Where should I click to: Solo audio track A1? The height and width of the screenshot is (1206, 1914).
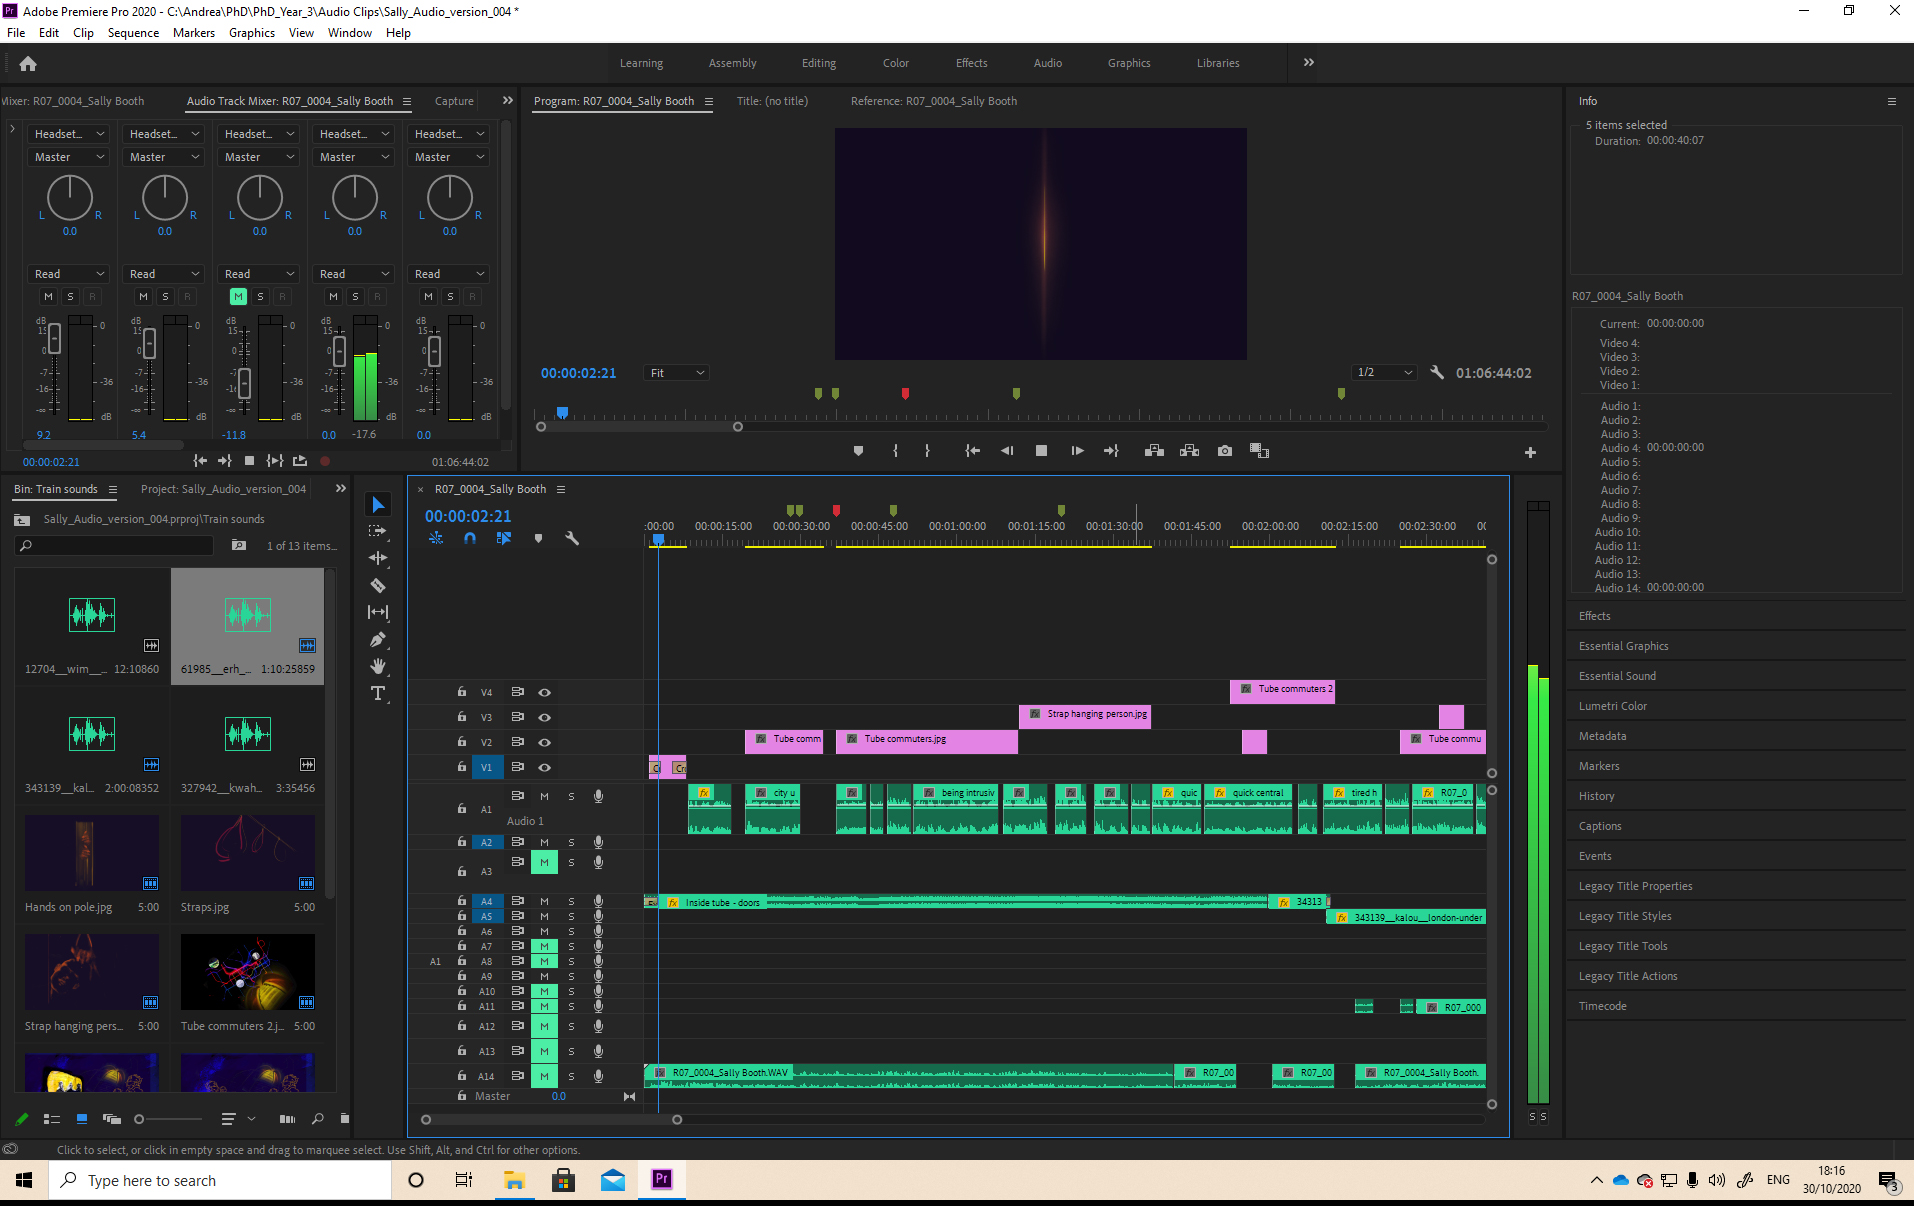point(571,796)
